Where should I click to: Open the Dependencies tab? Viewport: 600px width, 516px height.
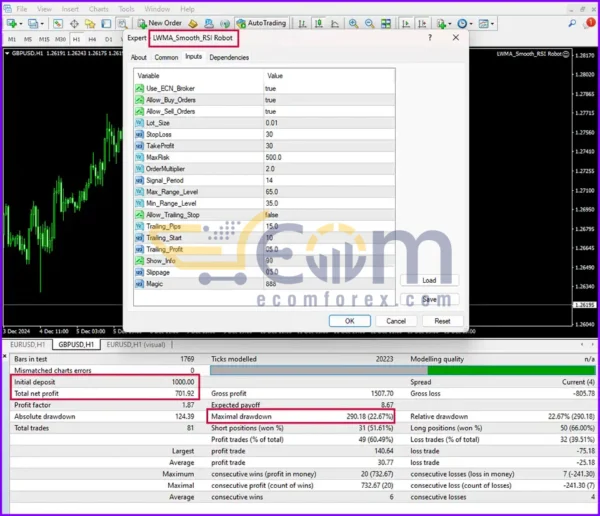pos(229,57)
